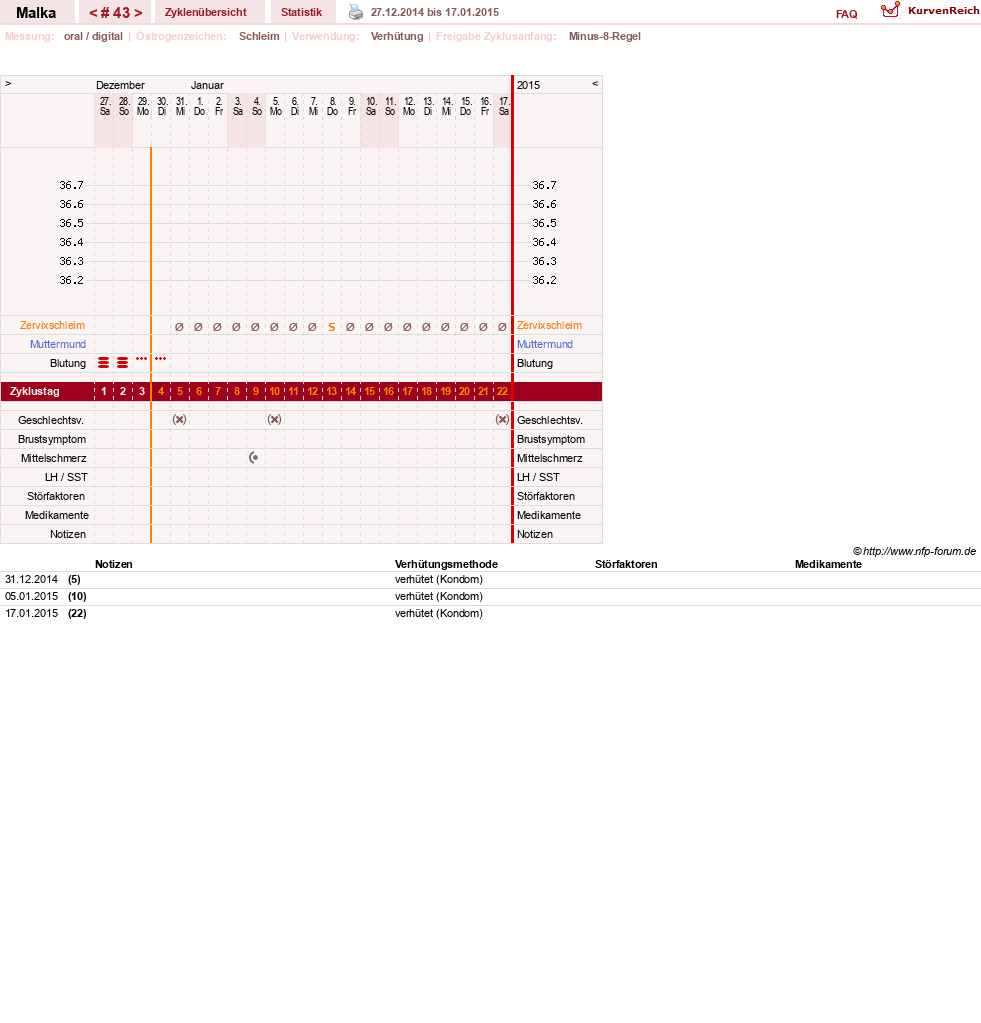Click the printer icon

pos(355,12)
